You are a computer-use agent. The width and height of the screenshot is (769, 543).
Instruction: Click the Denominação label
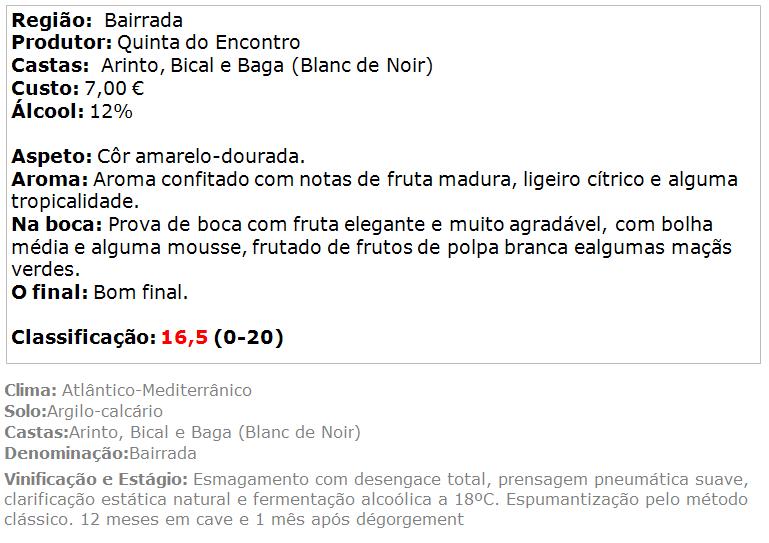[67, 453]
